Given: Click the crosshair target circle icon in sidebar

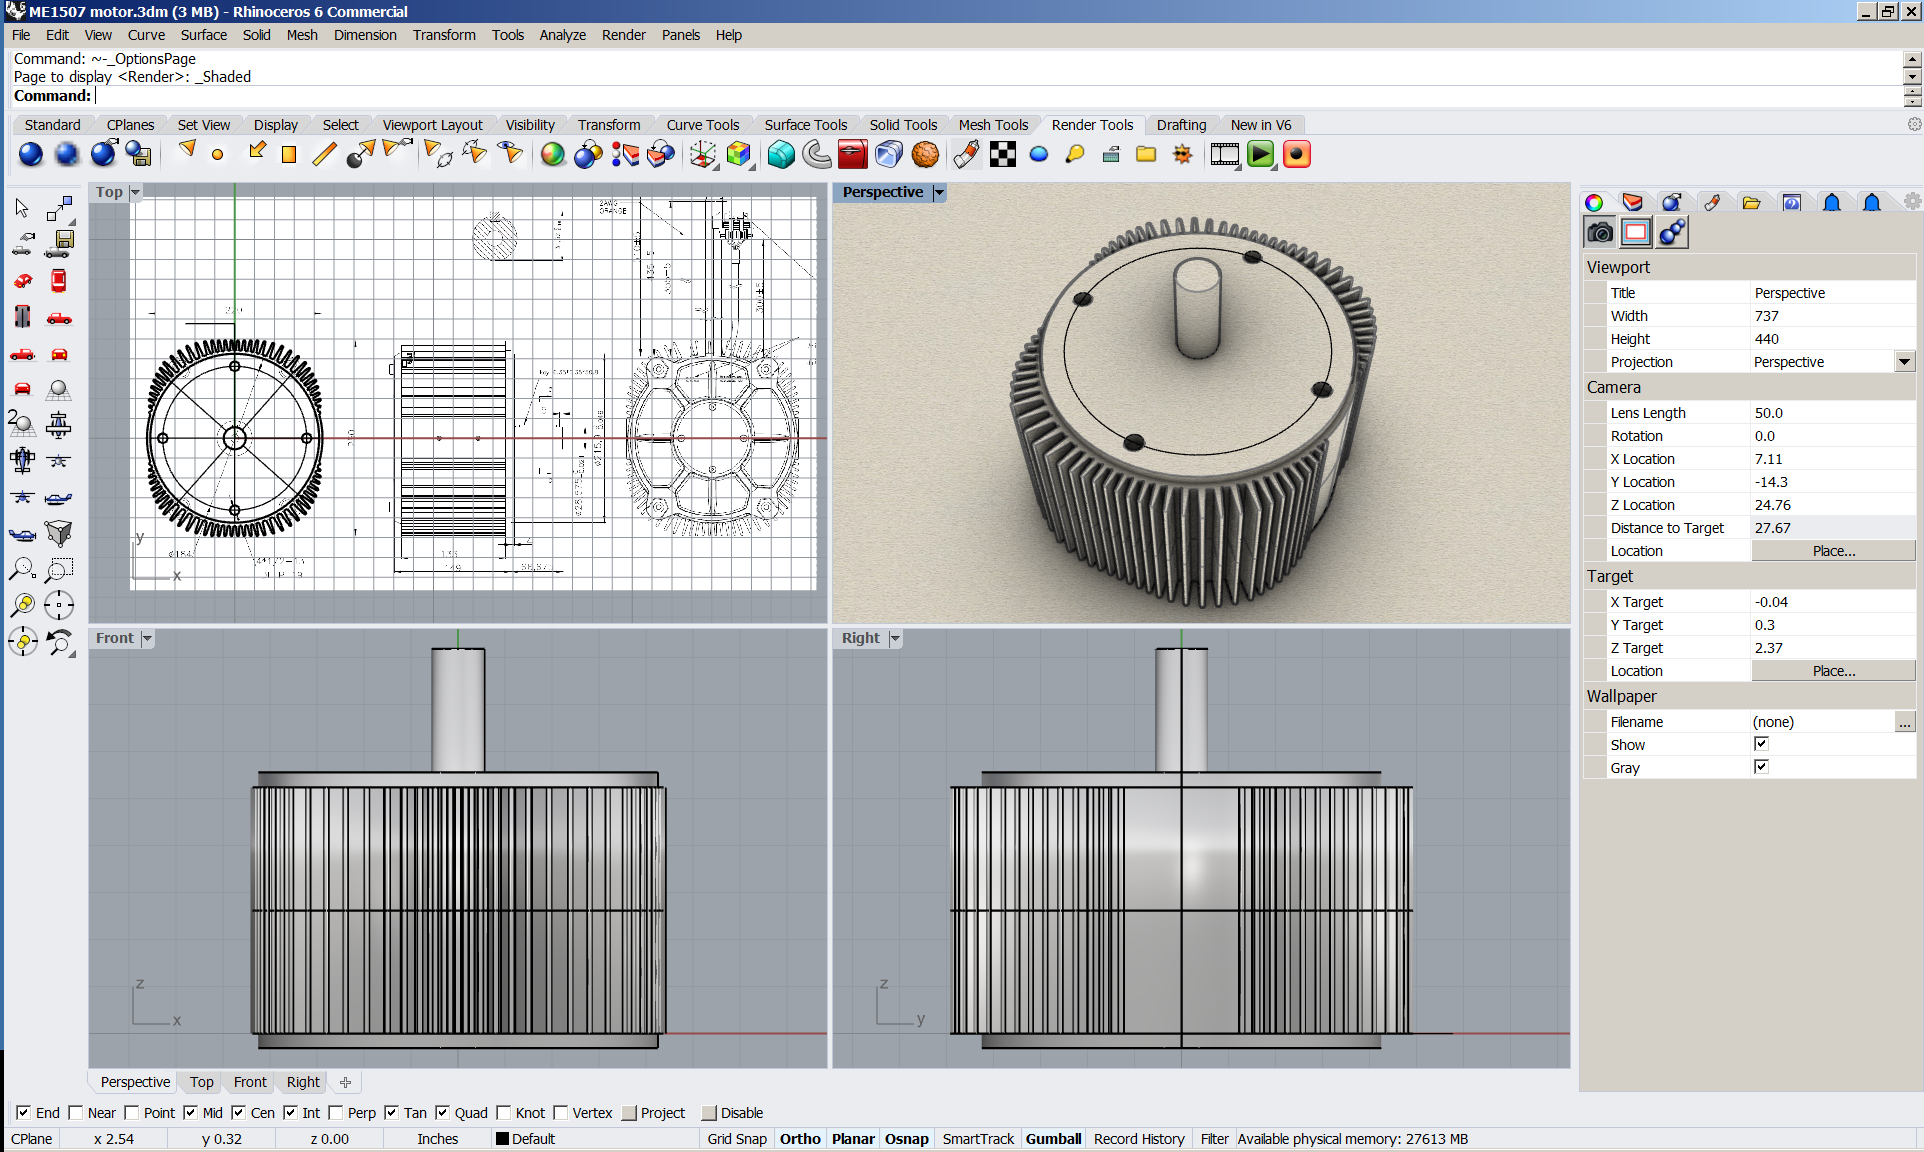Looking at the screenshot, I should coord(59,605).
